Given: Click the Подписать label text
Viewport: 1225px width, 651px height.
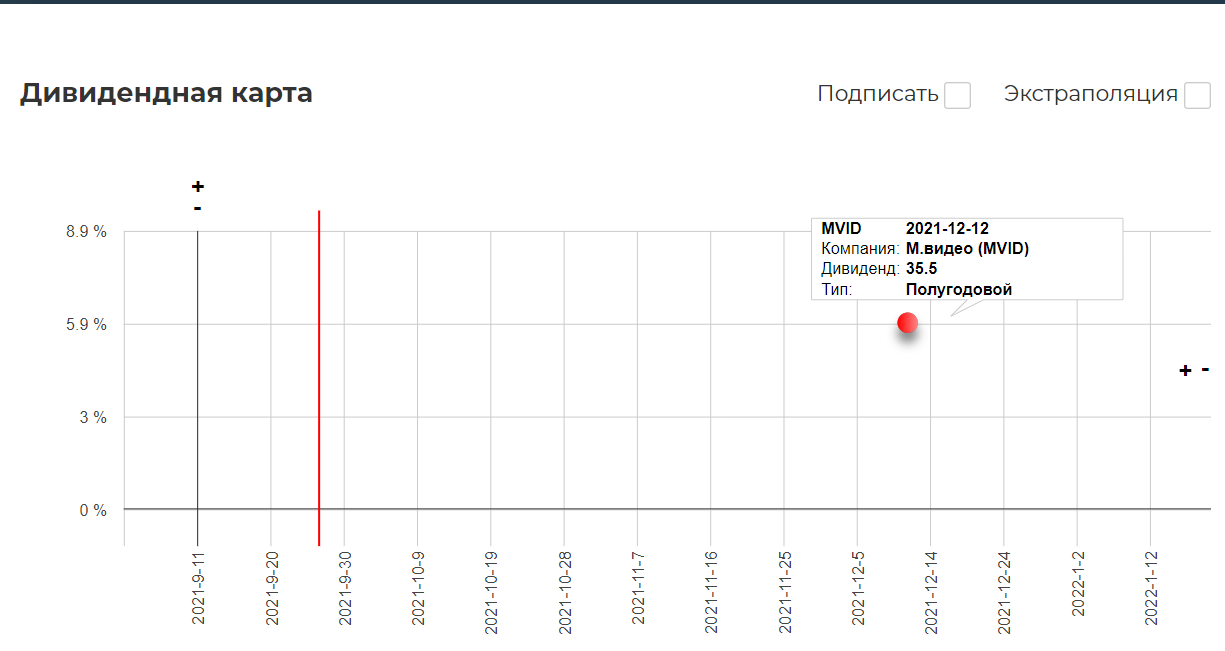Looking at the screenshot, I should [x=878, y=95].
